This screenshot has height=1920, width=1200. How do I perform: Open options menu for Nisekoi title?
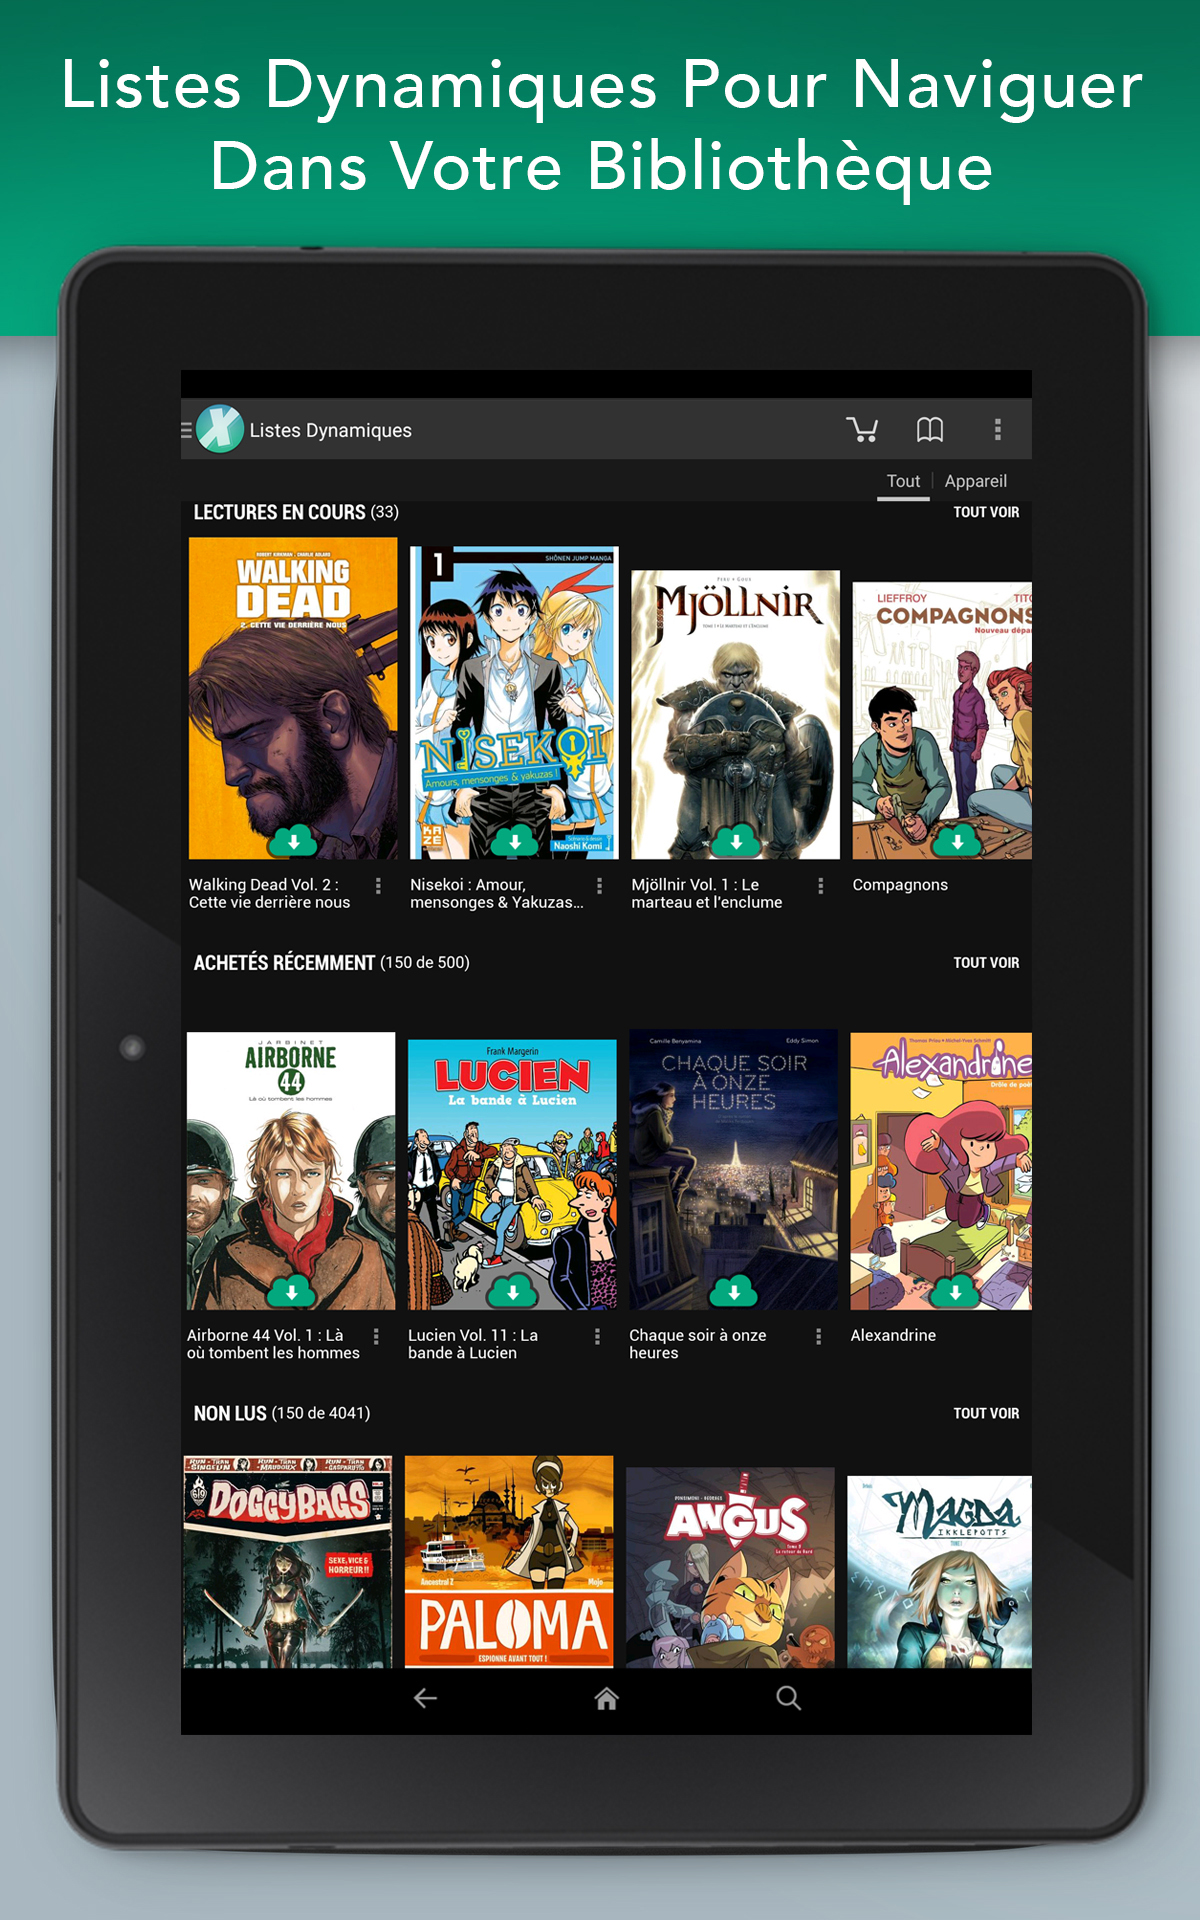tap(599, 886)
